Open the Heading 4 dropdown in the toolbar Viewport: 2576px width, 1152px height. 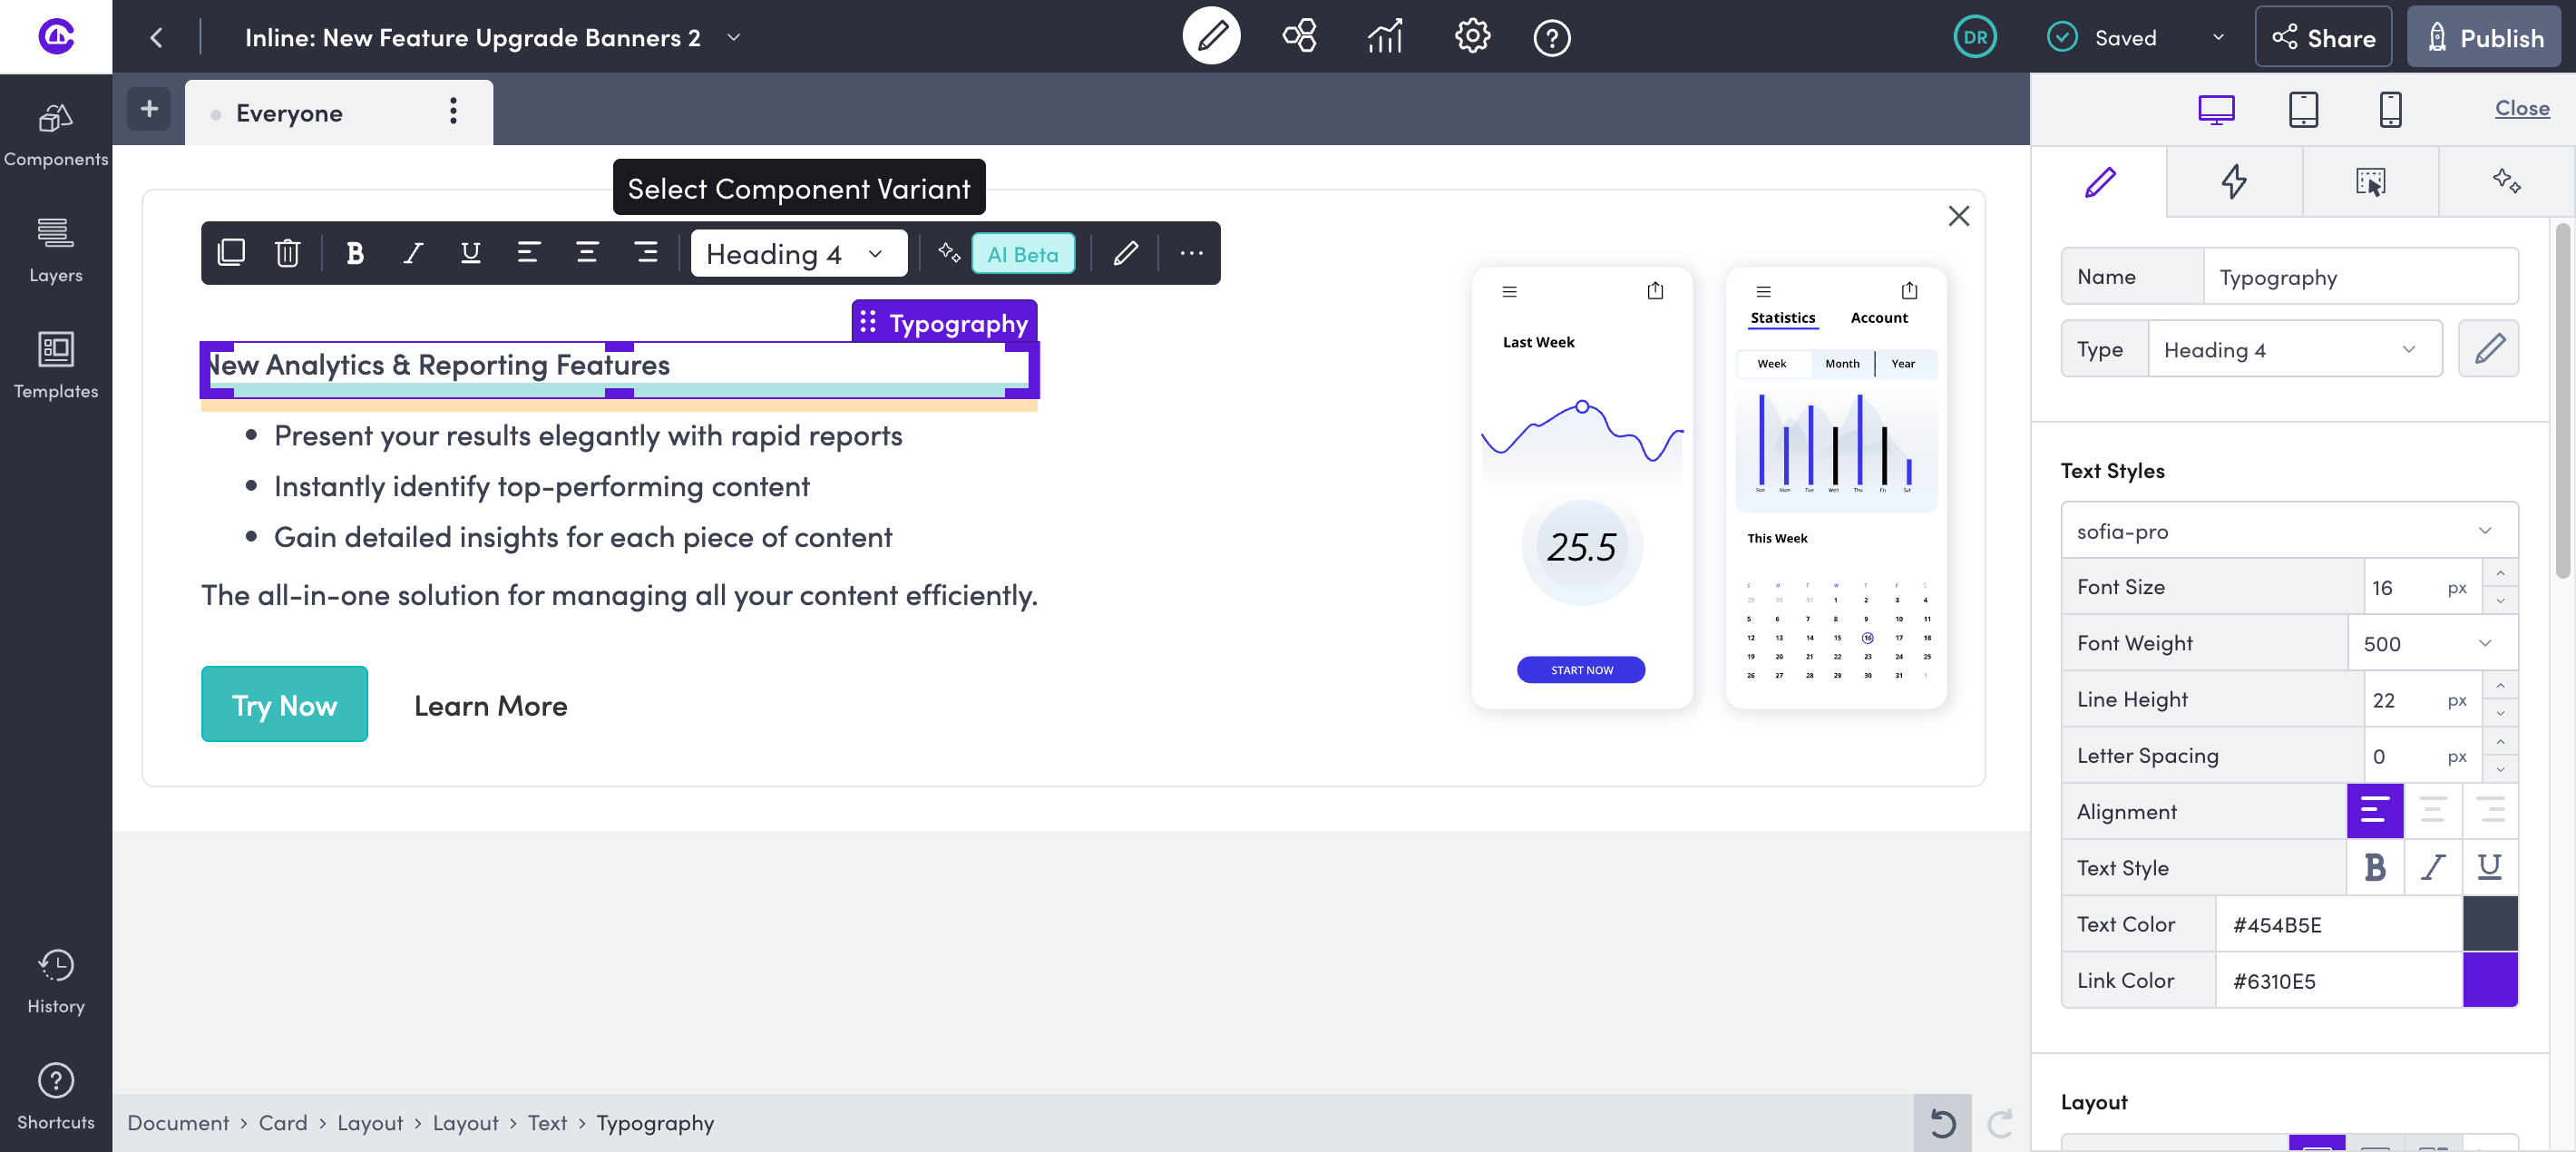point(797,253)
